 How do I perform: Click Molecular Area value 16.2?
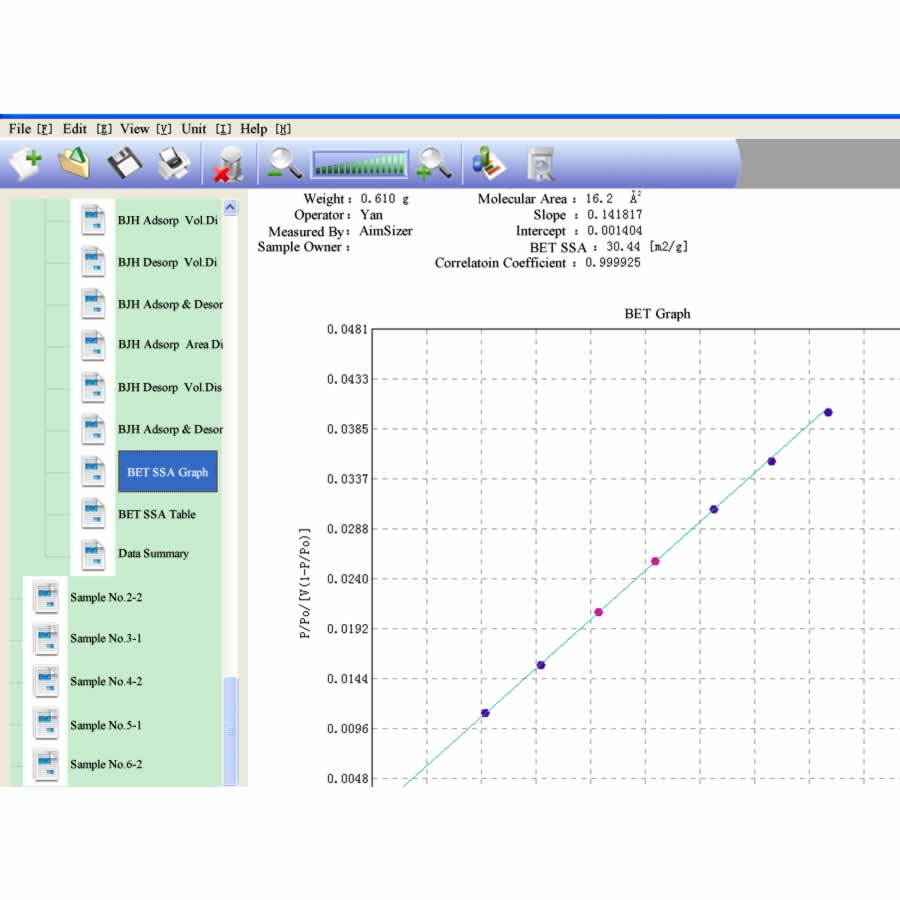pyautogui.click(x=599, y=199)
